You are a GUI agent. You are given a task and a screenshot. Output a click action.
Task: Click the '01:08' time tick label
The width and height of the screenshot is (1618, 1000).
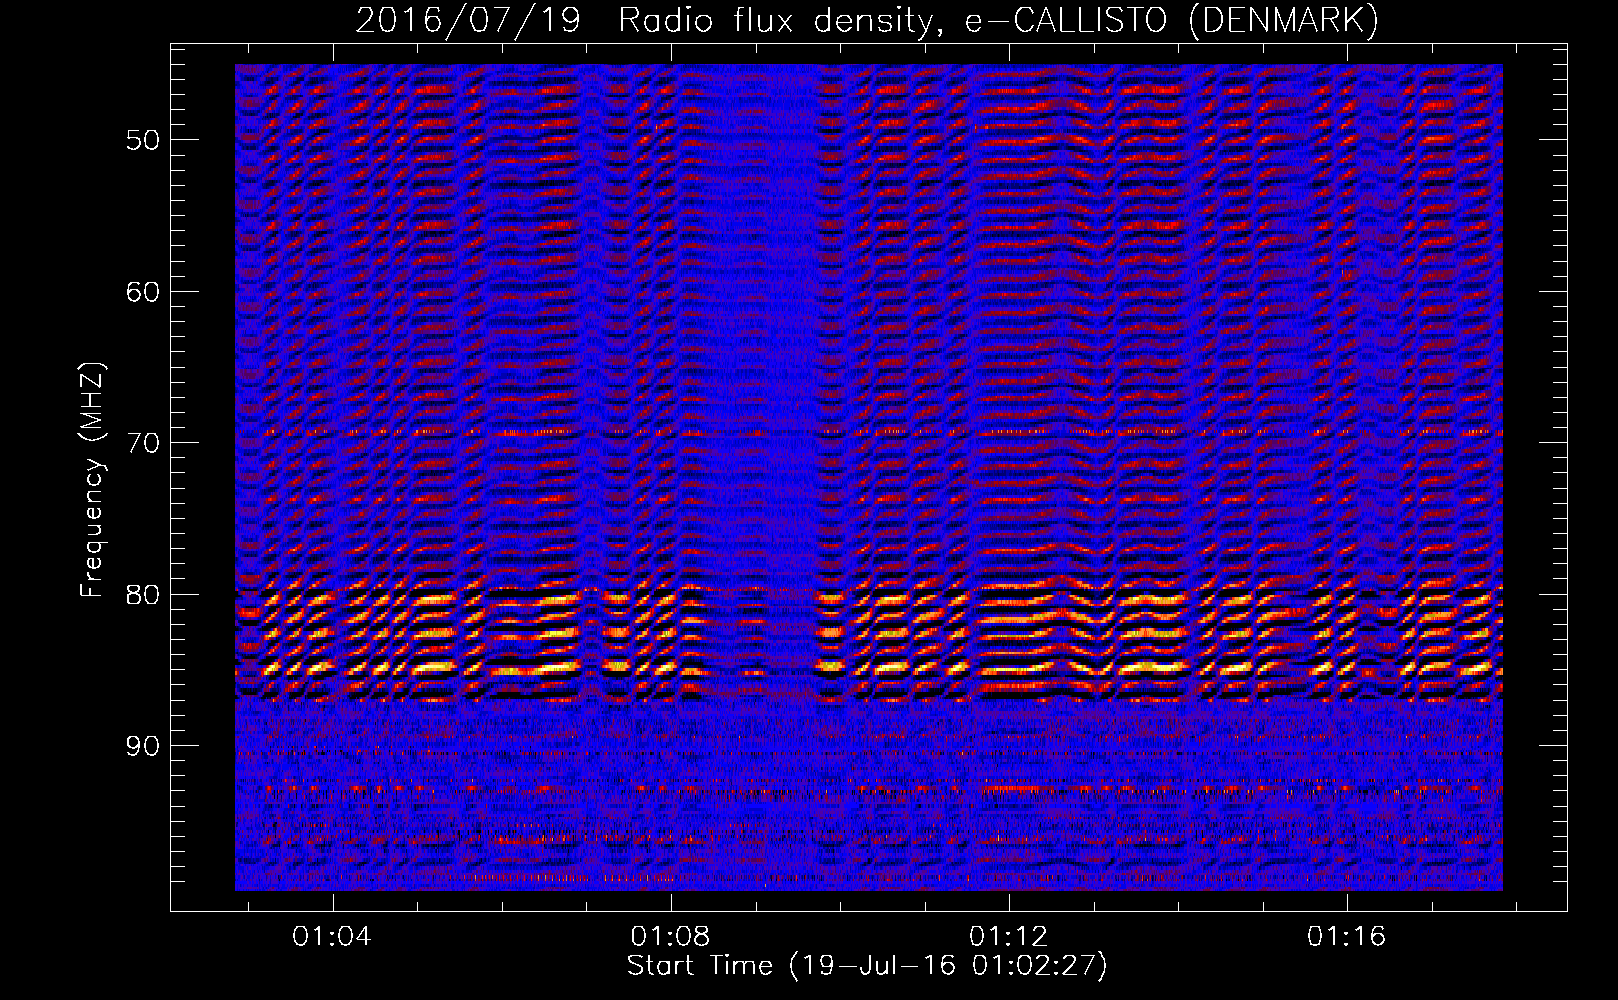coord(670,936)
